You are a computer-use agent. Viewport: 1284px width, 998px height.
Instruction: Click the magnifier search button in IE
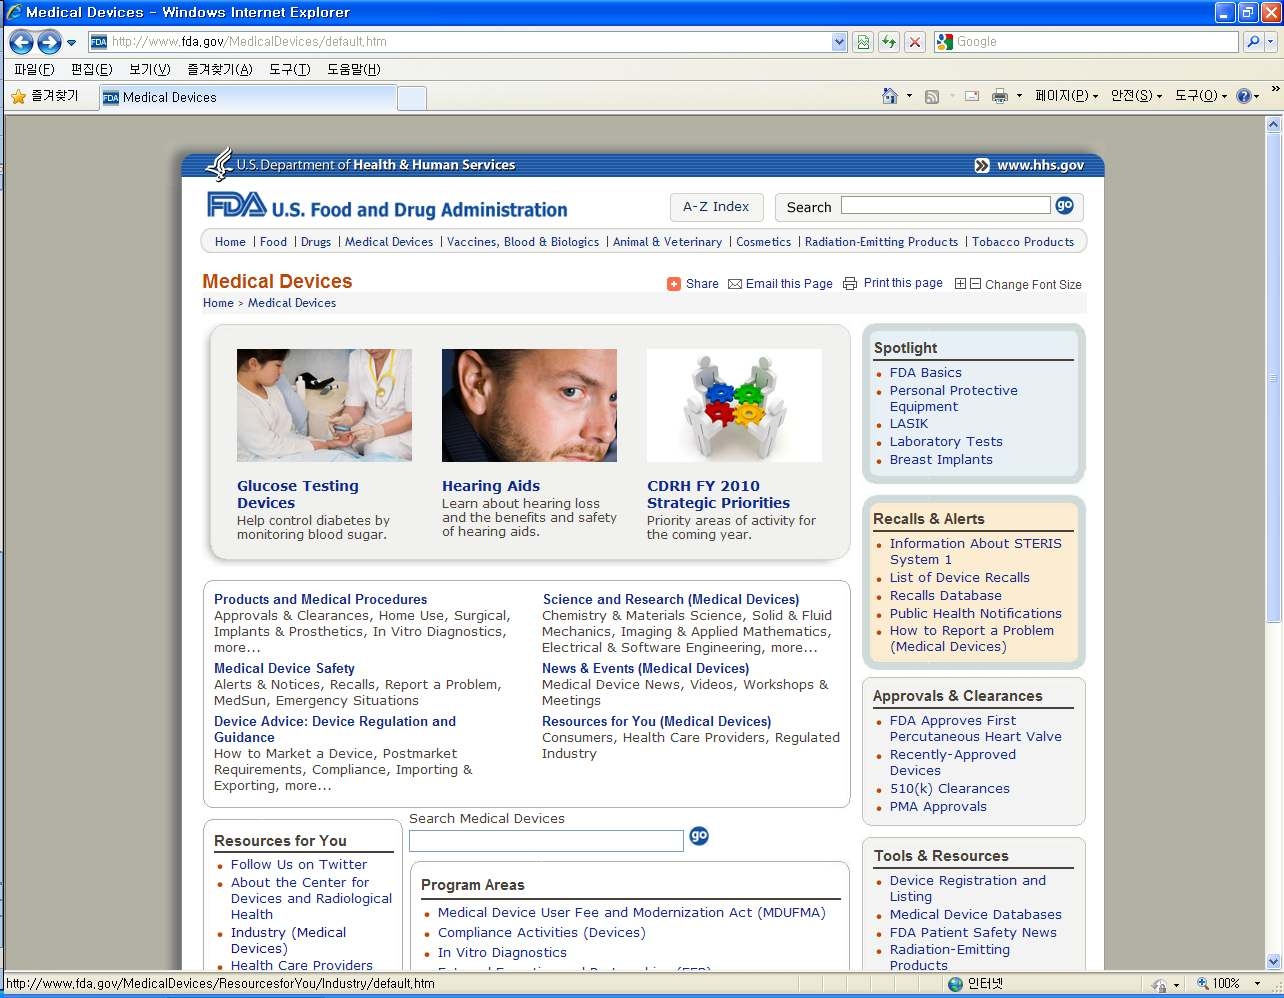1252,42
